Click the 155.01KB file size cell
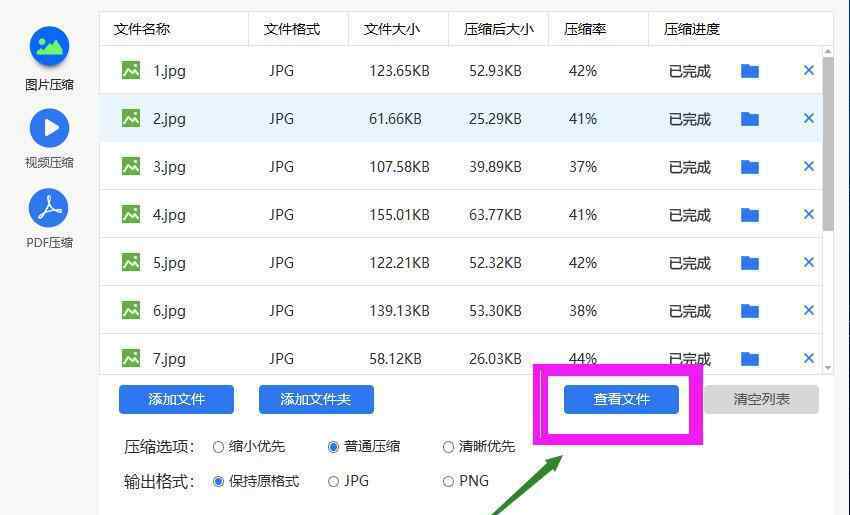The height and width of the screenshot is (515, 850). [400, 215]
